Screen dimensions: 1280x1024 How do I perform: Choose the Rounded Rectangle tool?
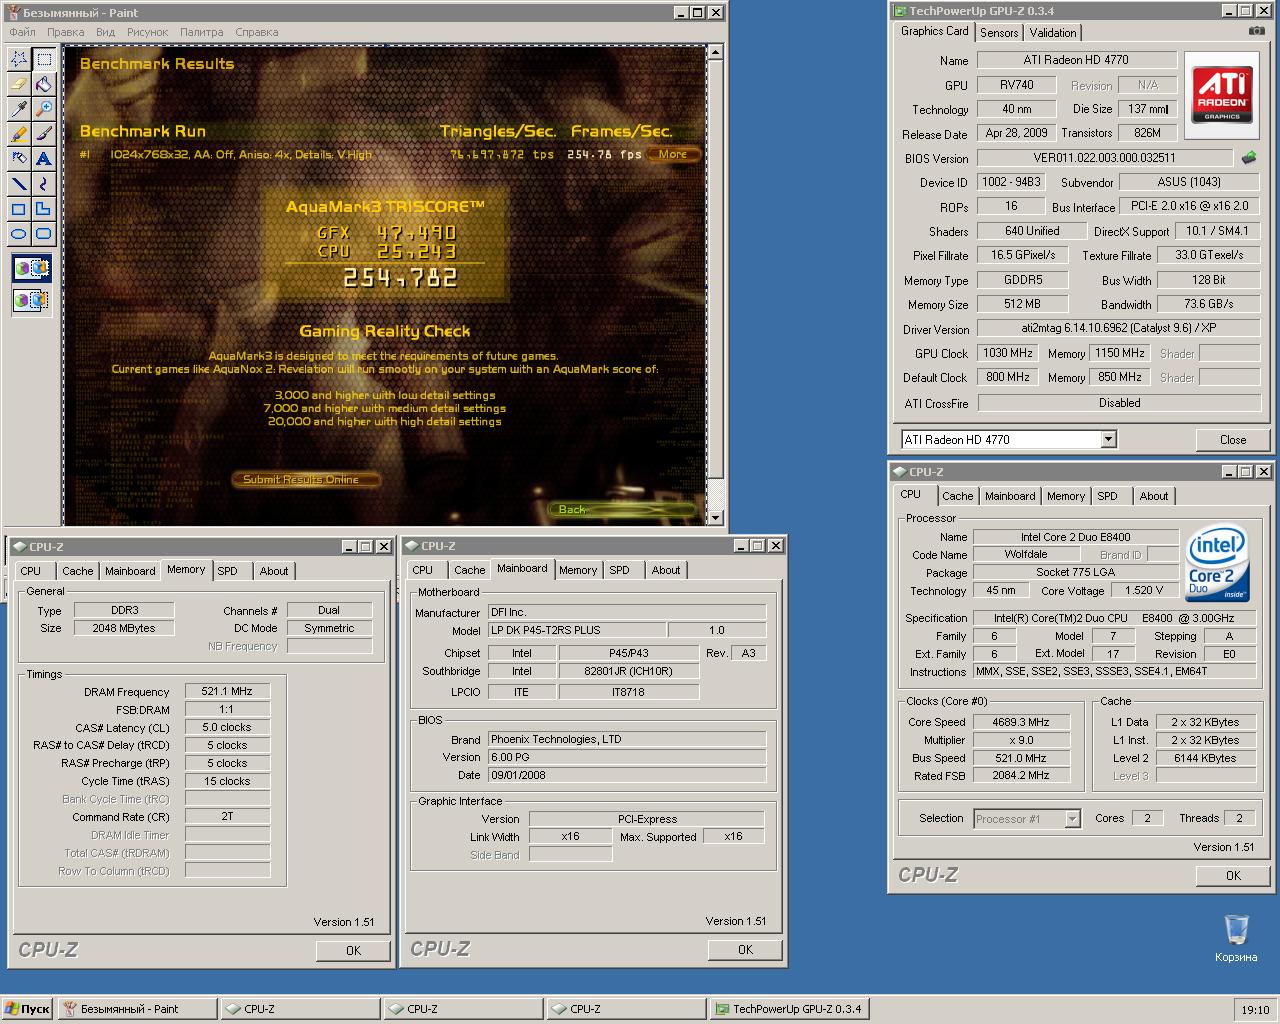click(44, 234)
